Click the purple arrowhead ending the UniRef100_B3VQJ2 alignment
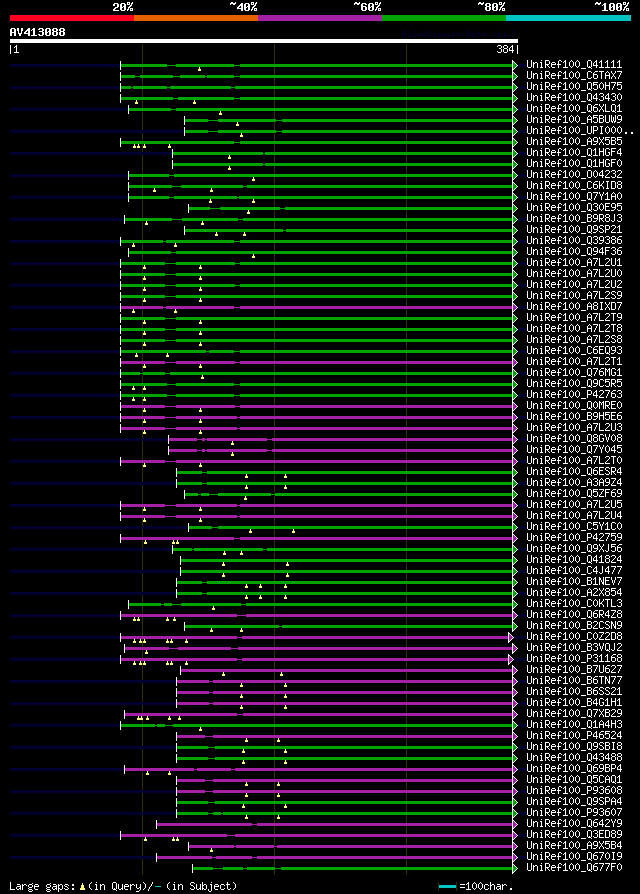Image resolution: width=640 pixels, height=894 pixels. [x=515, y=648]
